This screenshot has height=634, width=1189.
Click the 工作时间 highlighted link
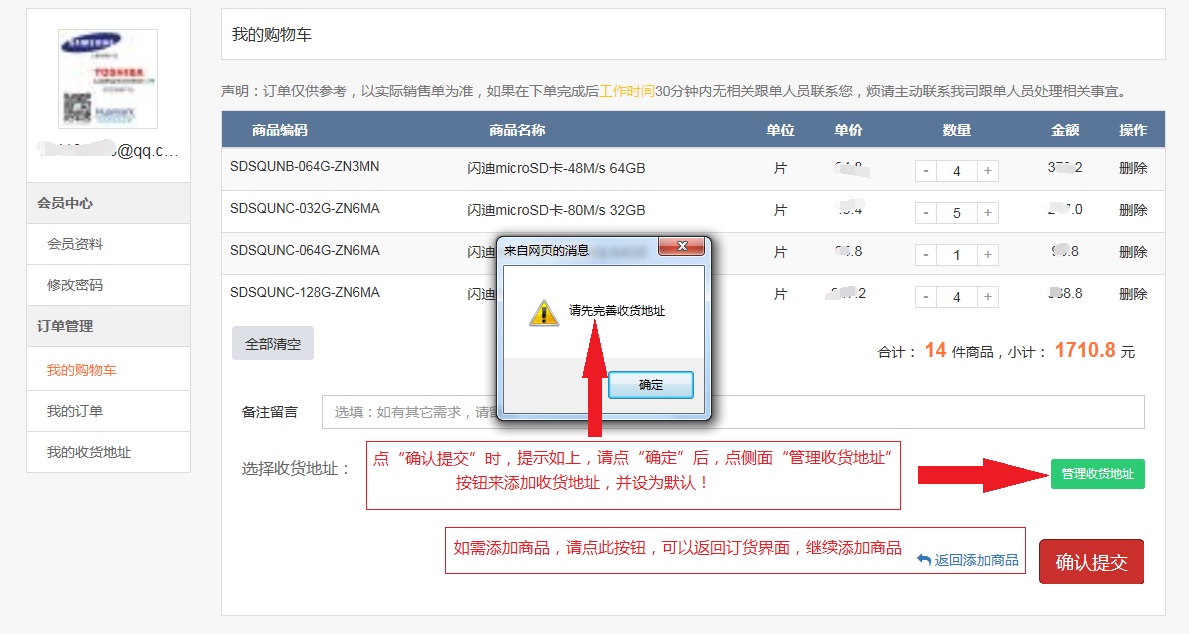pos(626,91)
